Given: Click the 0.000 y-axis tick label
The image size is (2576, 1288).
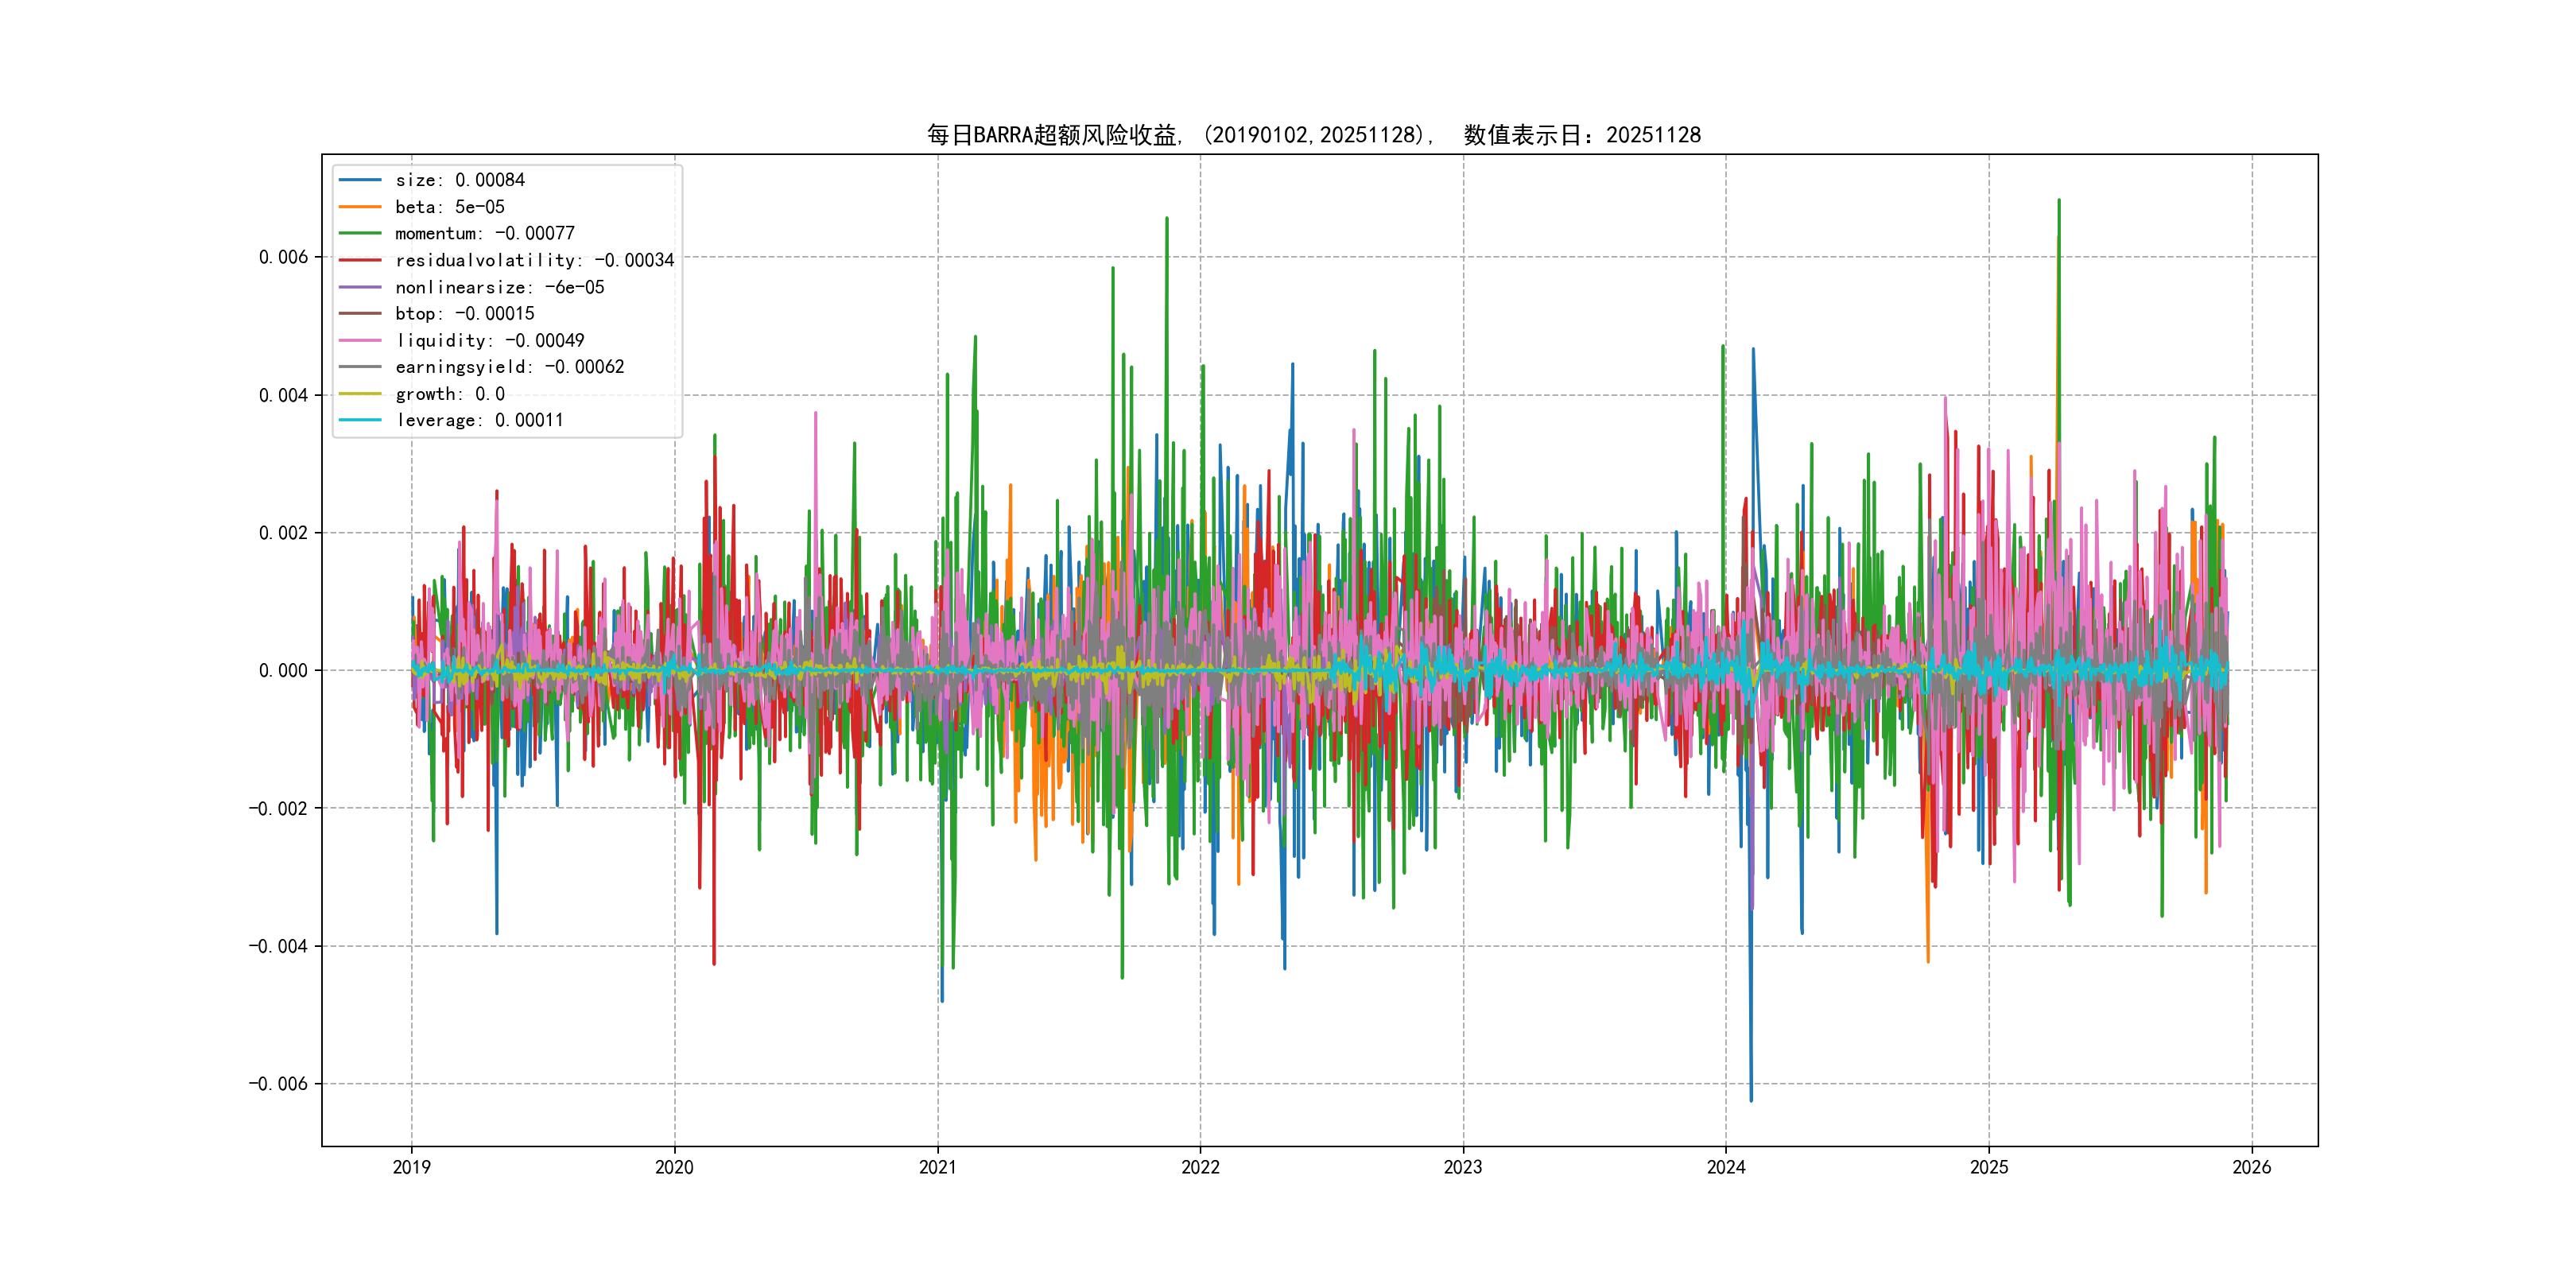Looking at the screenshot, I should 283,671.
